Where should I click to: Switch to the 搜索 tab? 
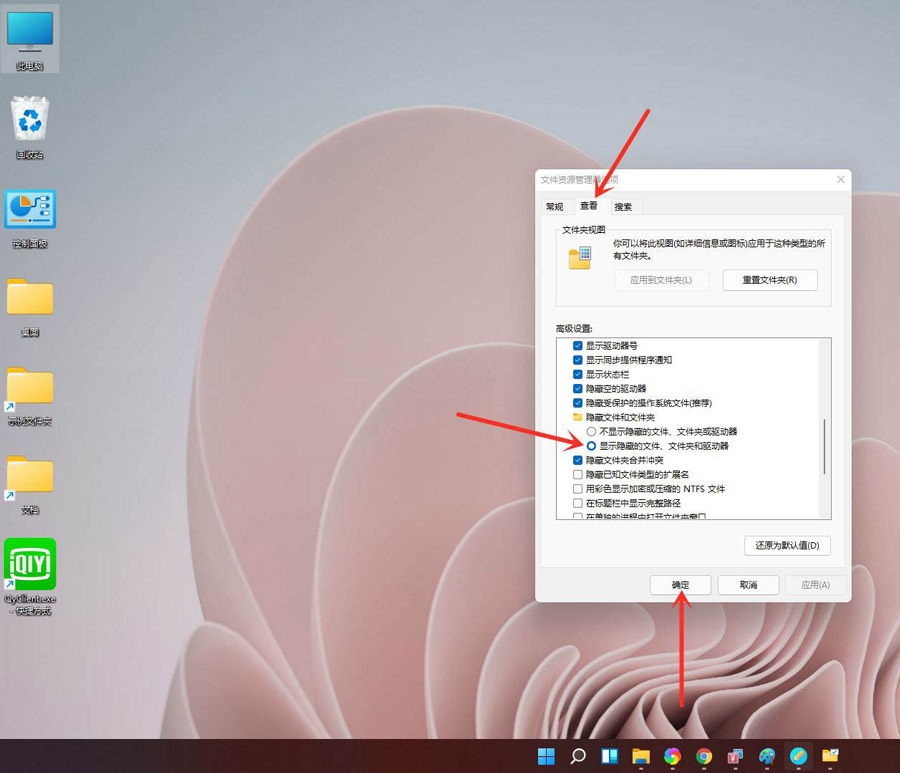point(624,206)
